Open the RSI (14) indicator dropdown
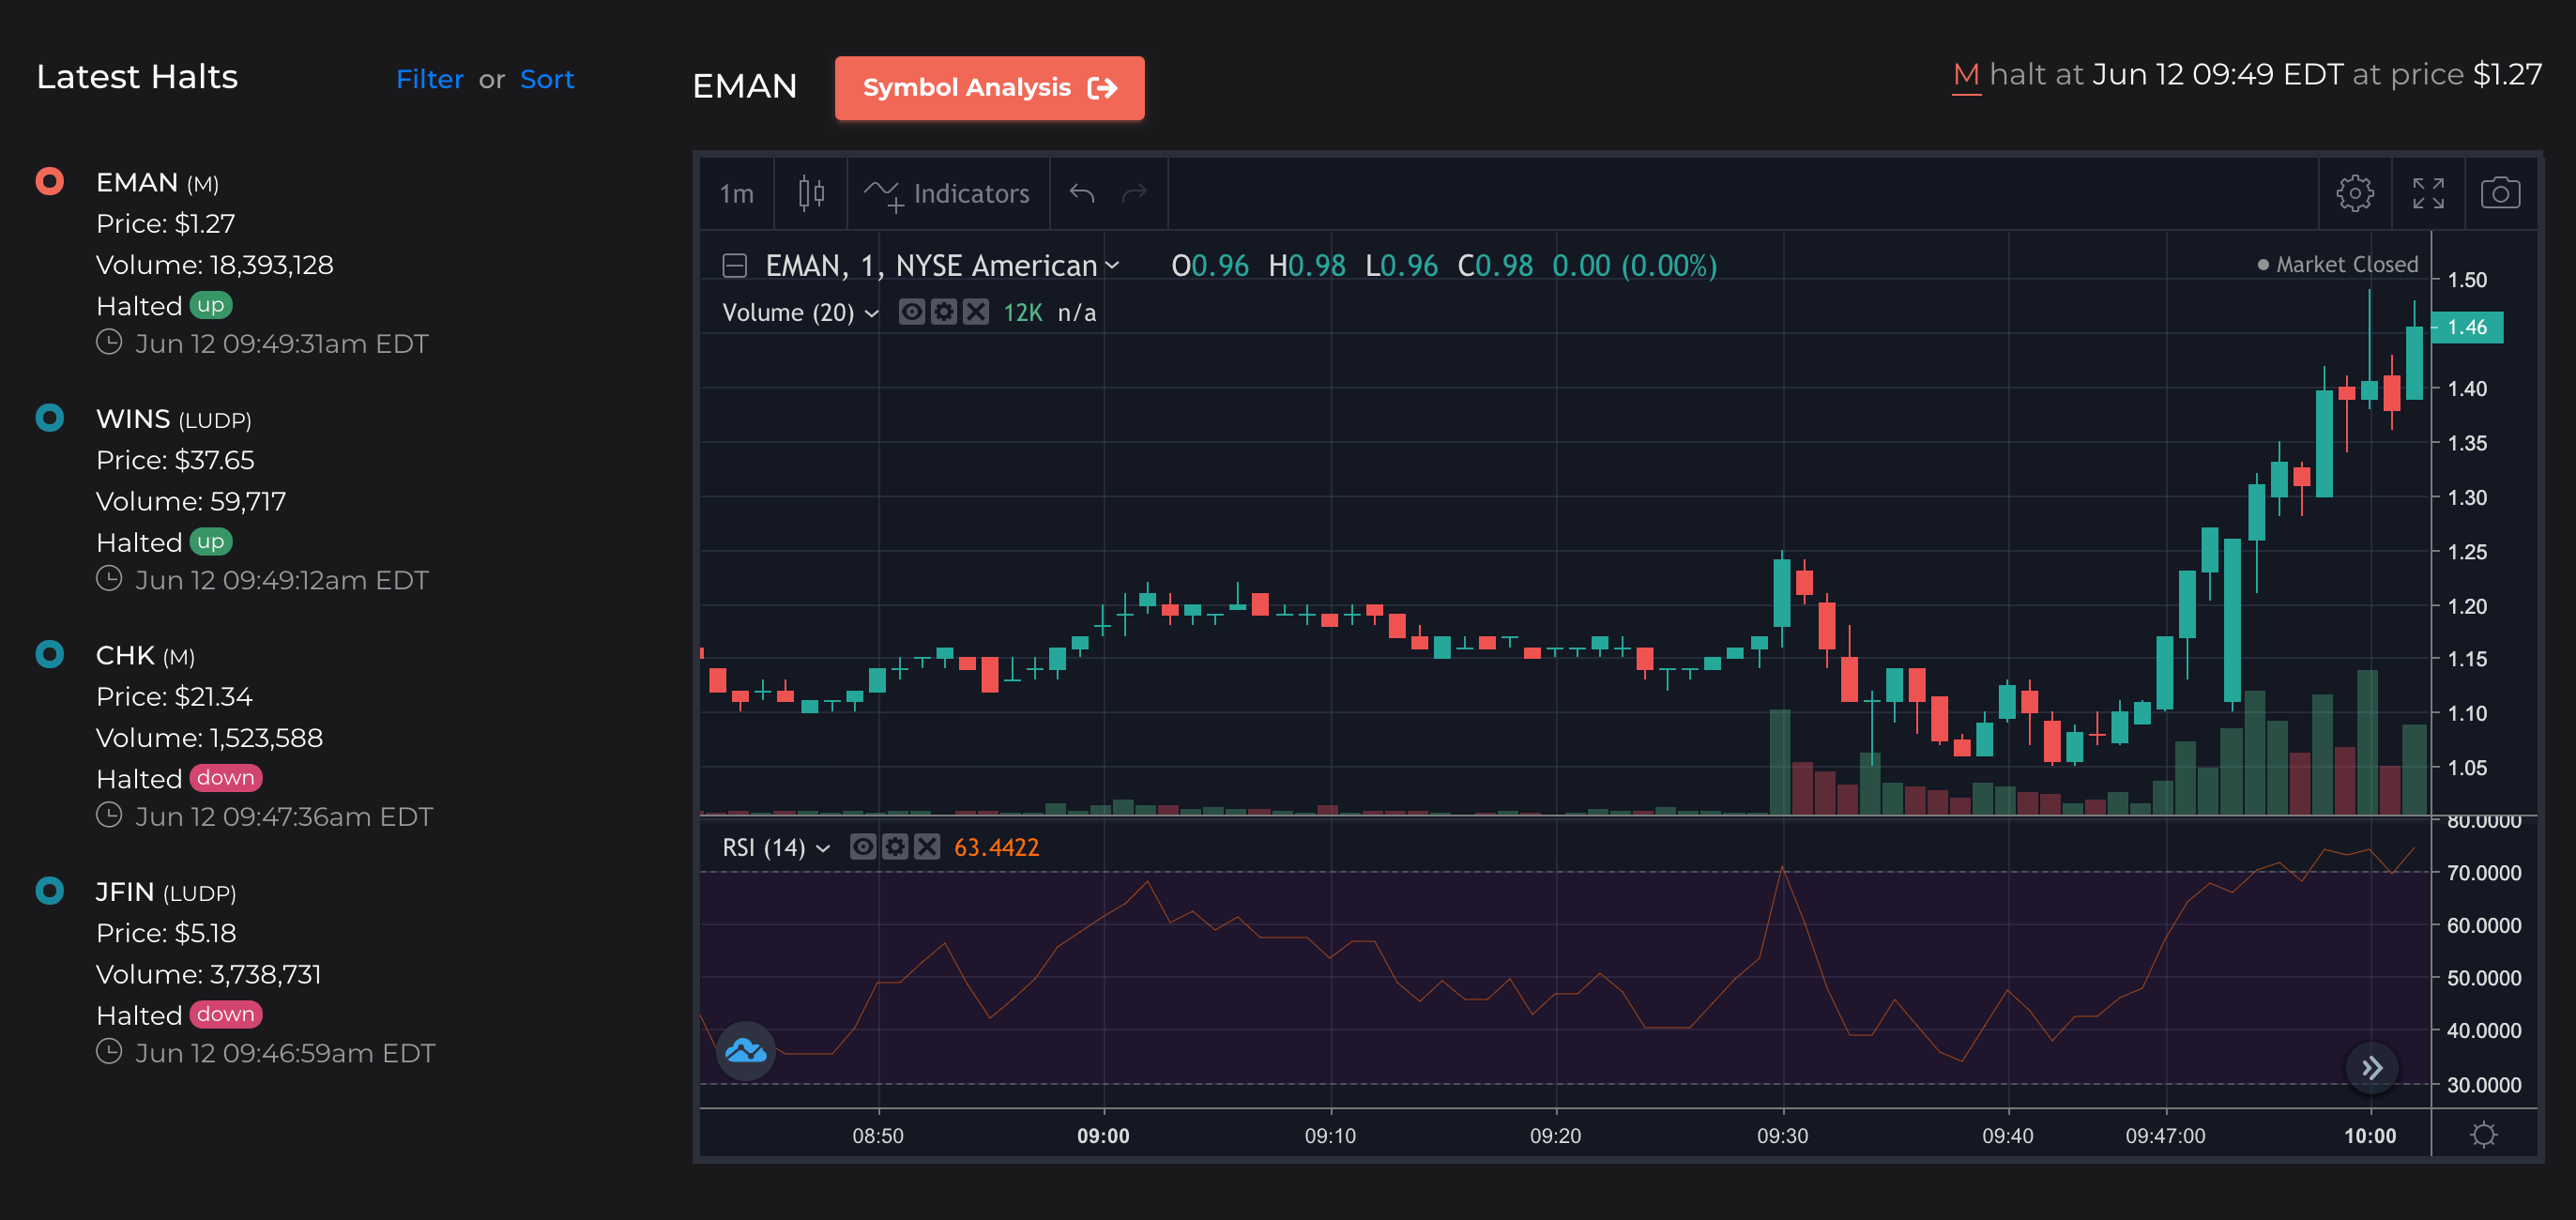The width and height of the screenshot is (2576, 1220). (x=823, y=848)
